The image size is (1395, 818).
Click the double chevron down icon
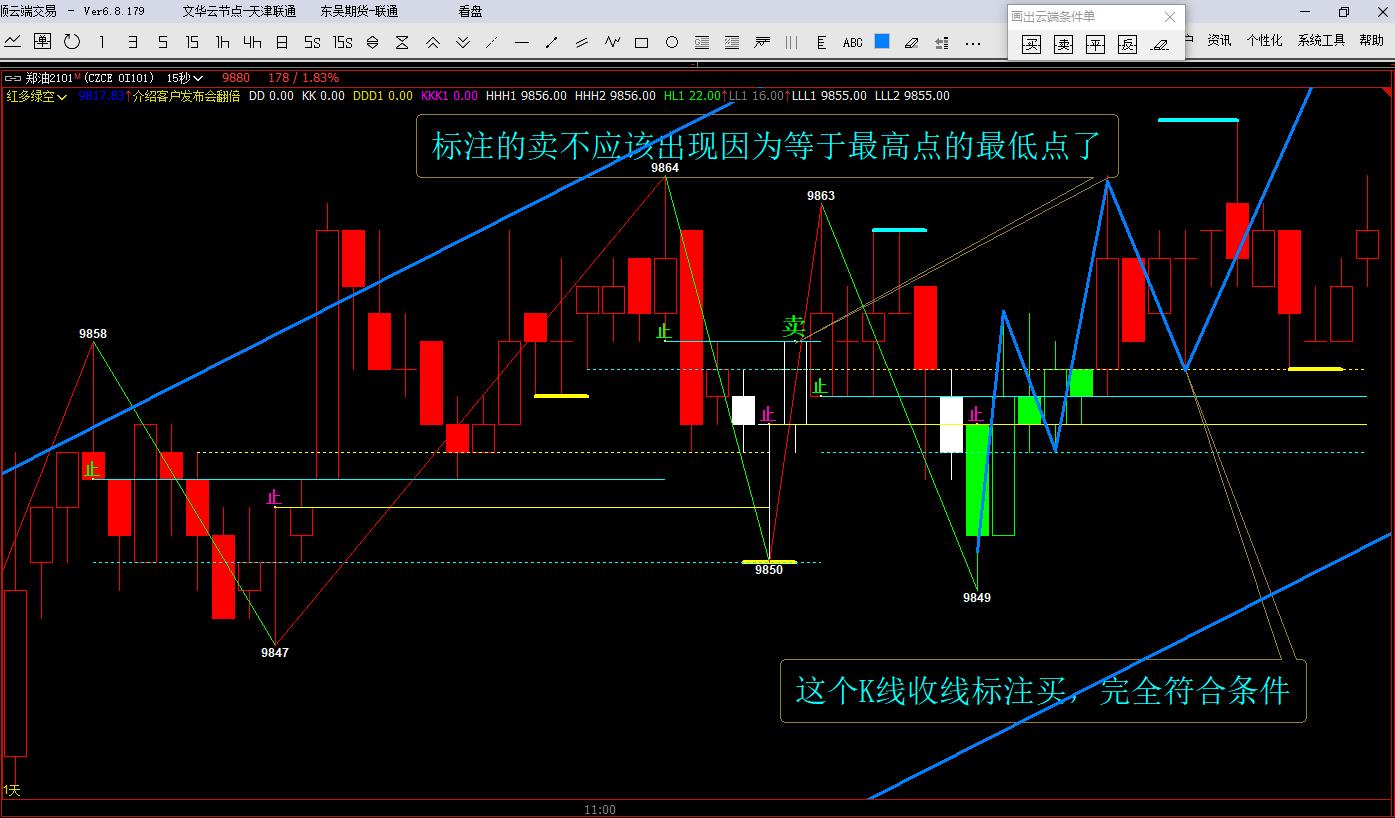pos(462,42)
